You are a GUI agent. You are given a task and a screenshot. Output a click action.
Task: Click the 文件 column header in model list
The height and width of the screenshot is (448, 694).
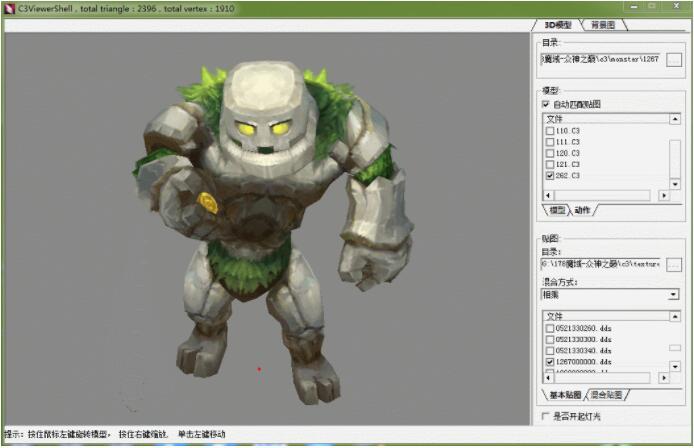[x=606, y=119]
